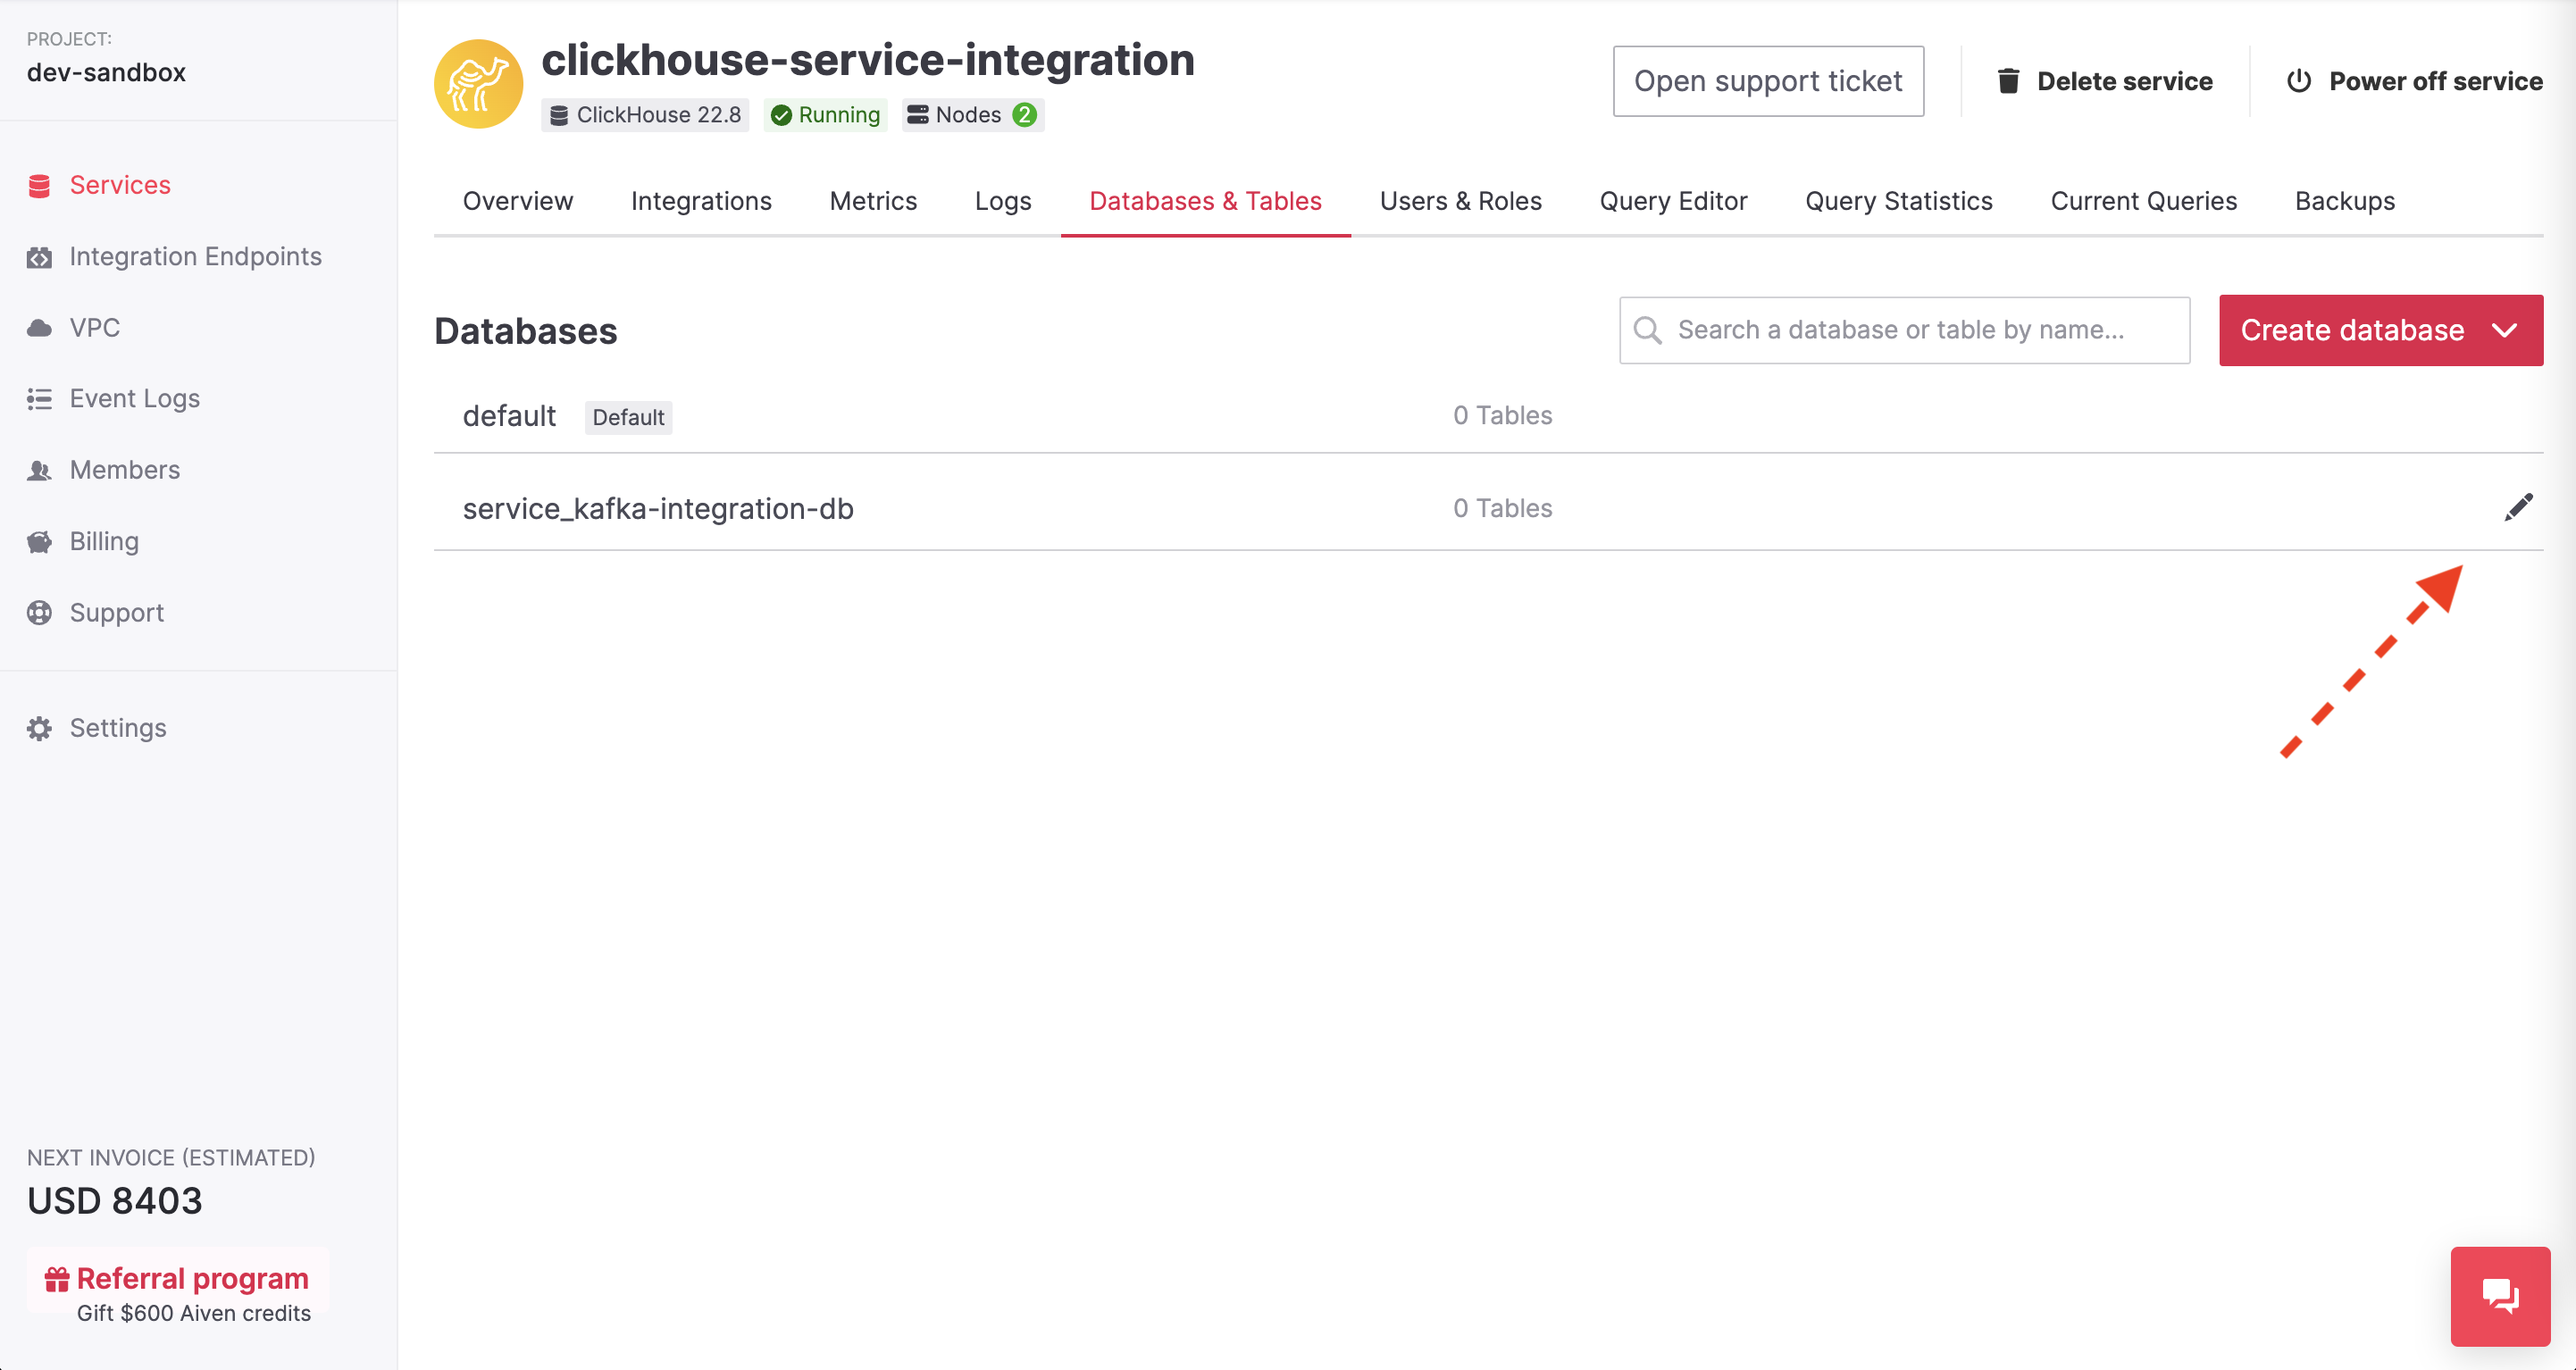Select the default database row name
Viewport: 2576px width, 1370px height.
click(509, 416)
